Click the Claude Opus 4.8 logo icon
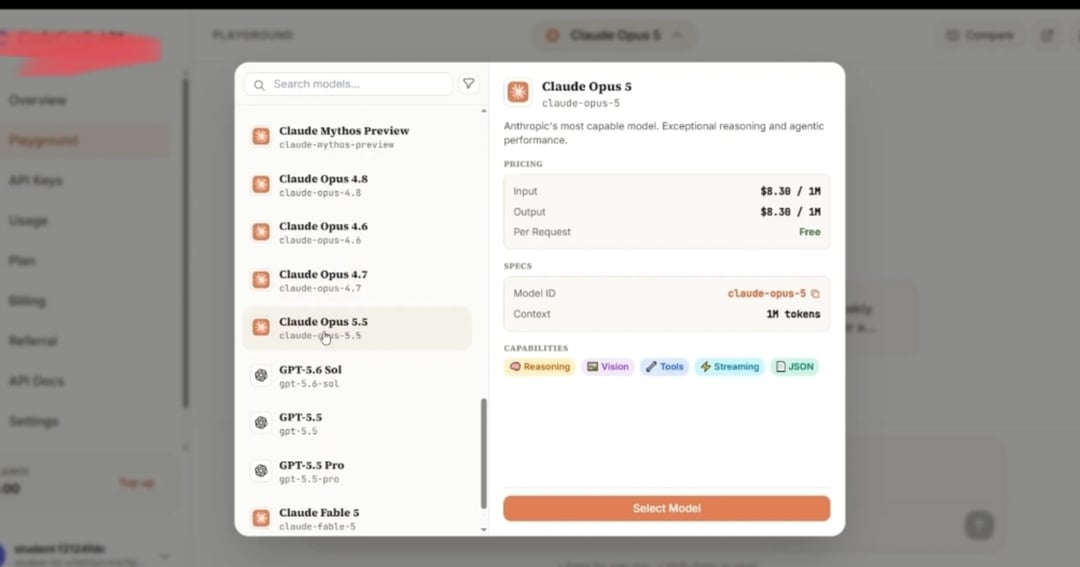Viewport: 1080px width, 567px height. pyautogui.click(x=261, y=184)
